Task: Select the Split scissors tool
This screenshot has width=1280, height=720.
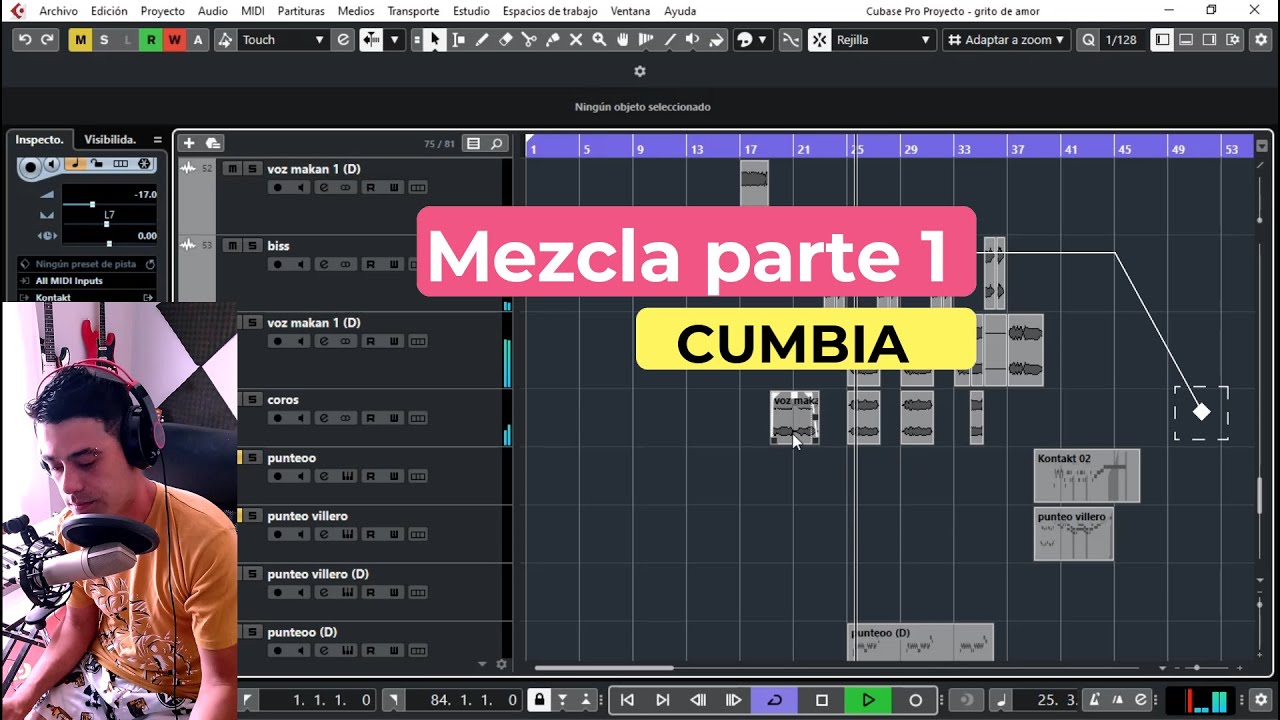Action: click(x=529, y=40)
